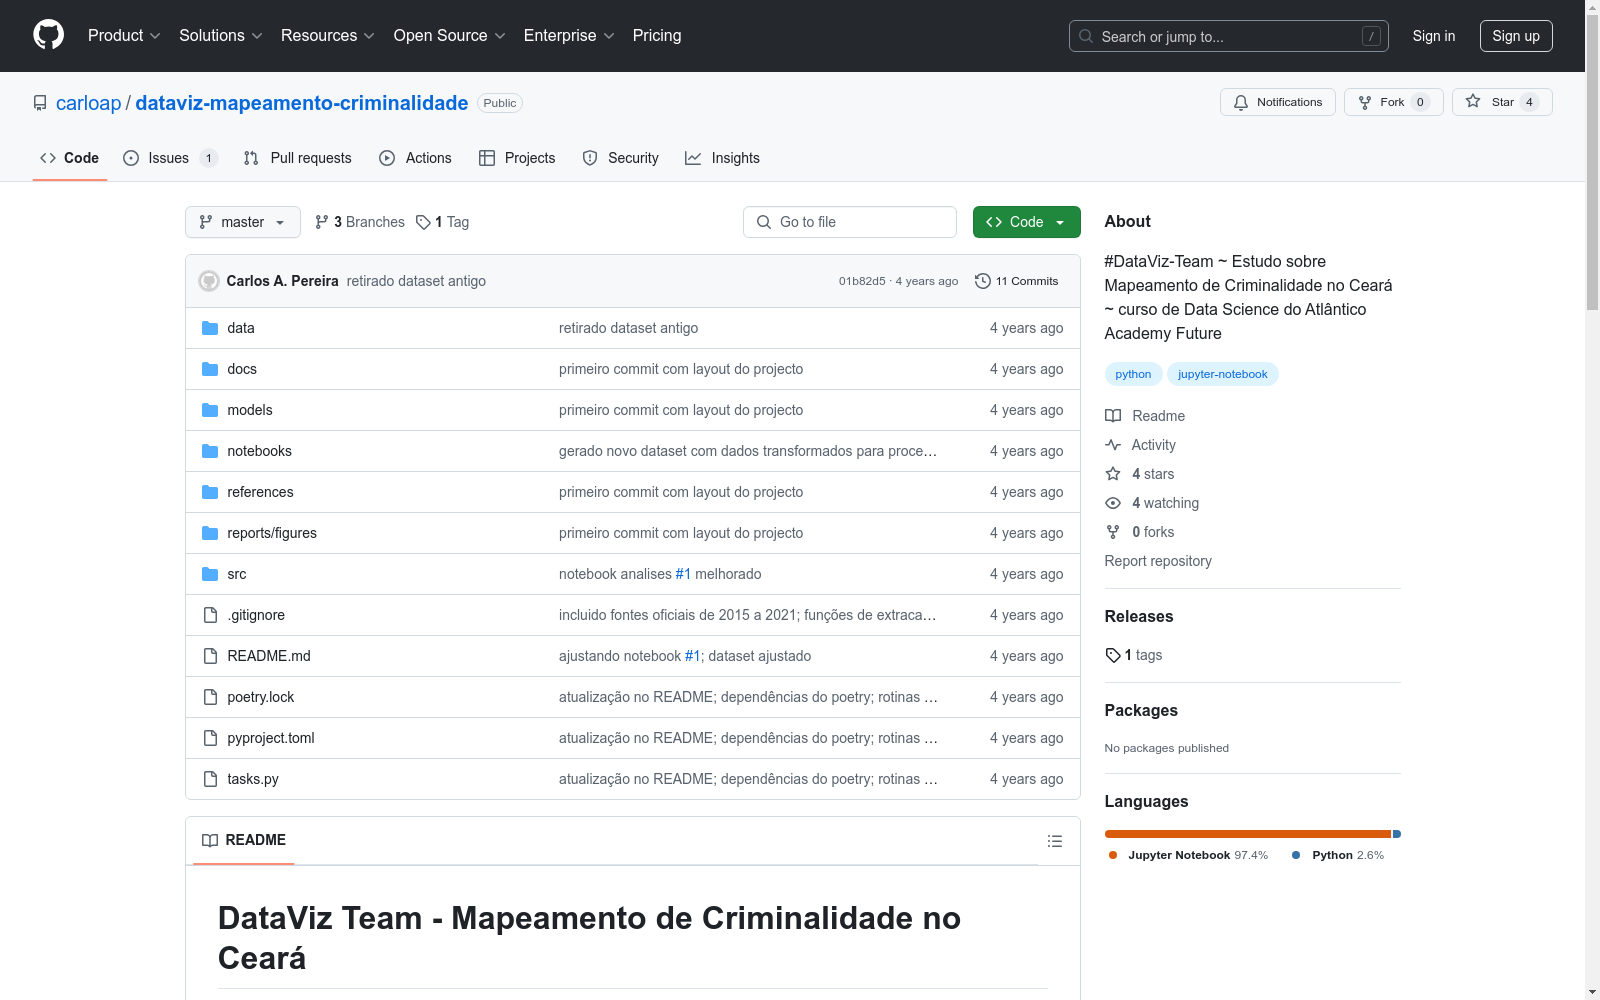Select the README tab header

(x=244, y=840)
